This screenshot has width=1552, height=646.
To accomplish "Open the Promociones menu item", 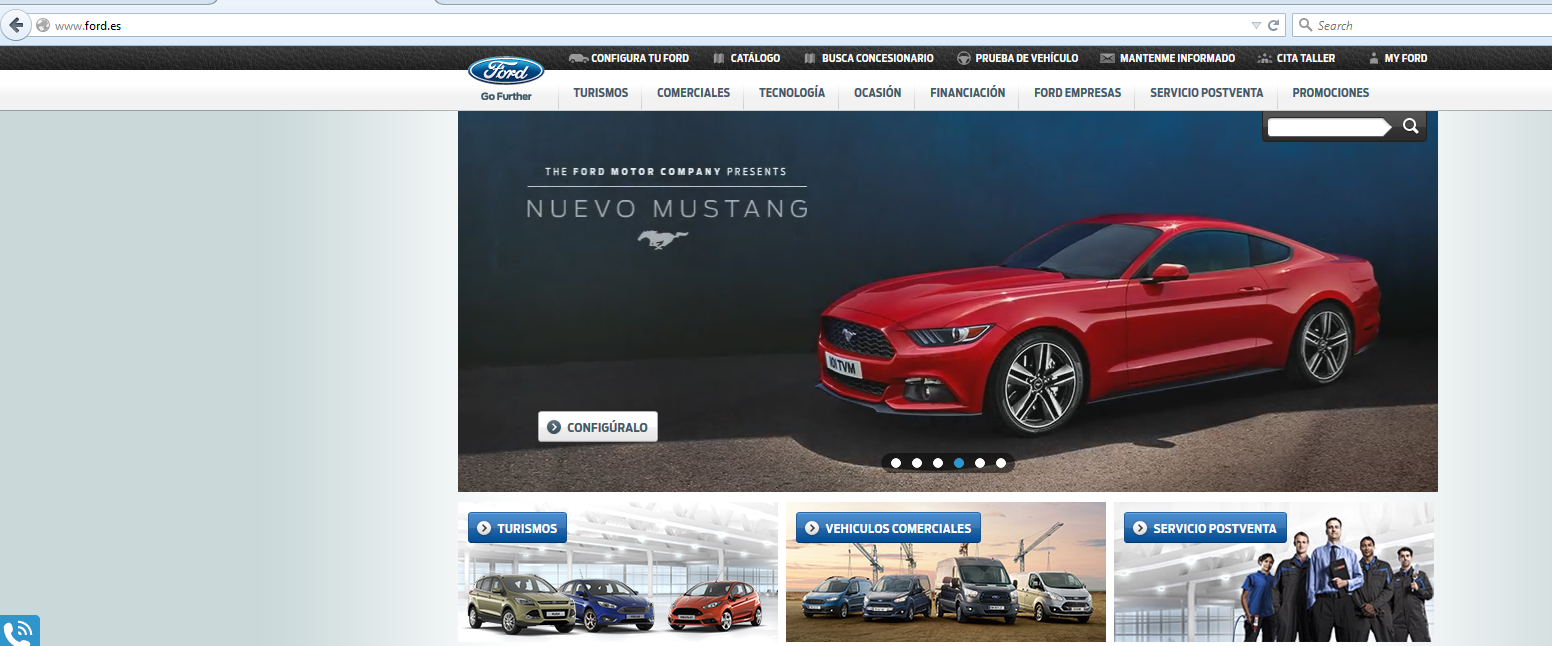I will coord(1330,93).
